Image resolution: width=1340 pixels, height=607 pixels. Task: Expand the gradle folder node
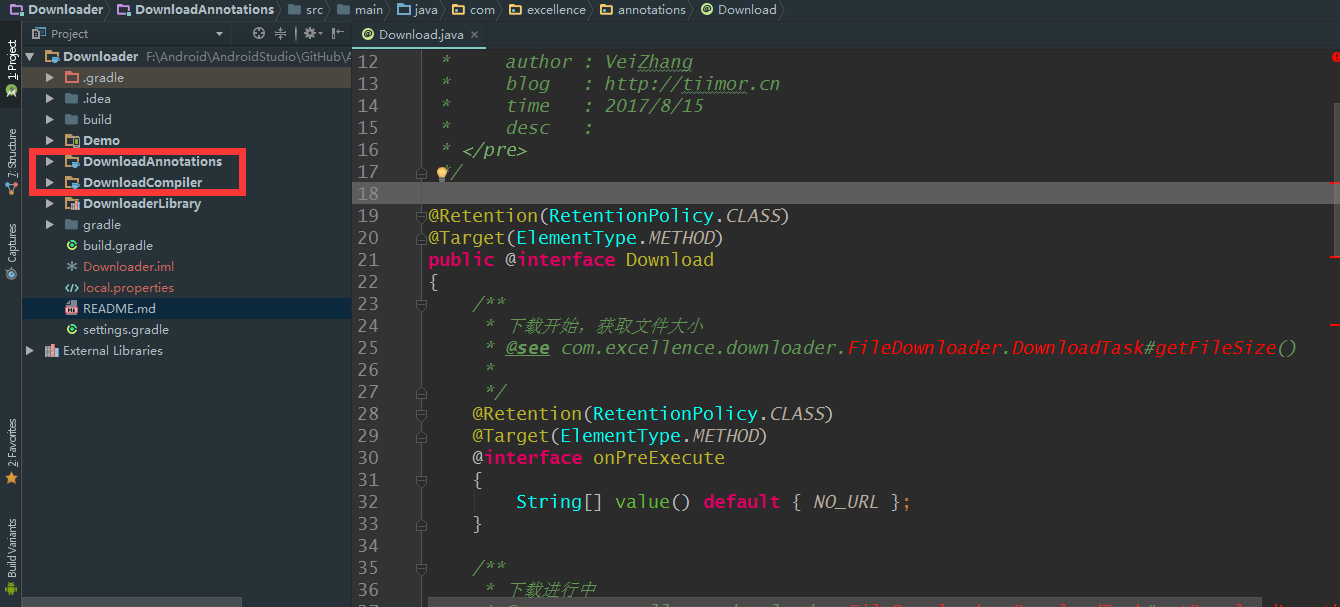point(49,224)
